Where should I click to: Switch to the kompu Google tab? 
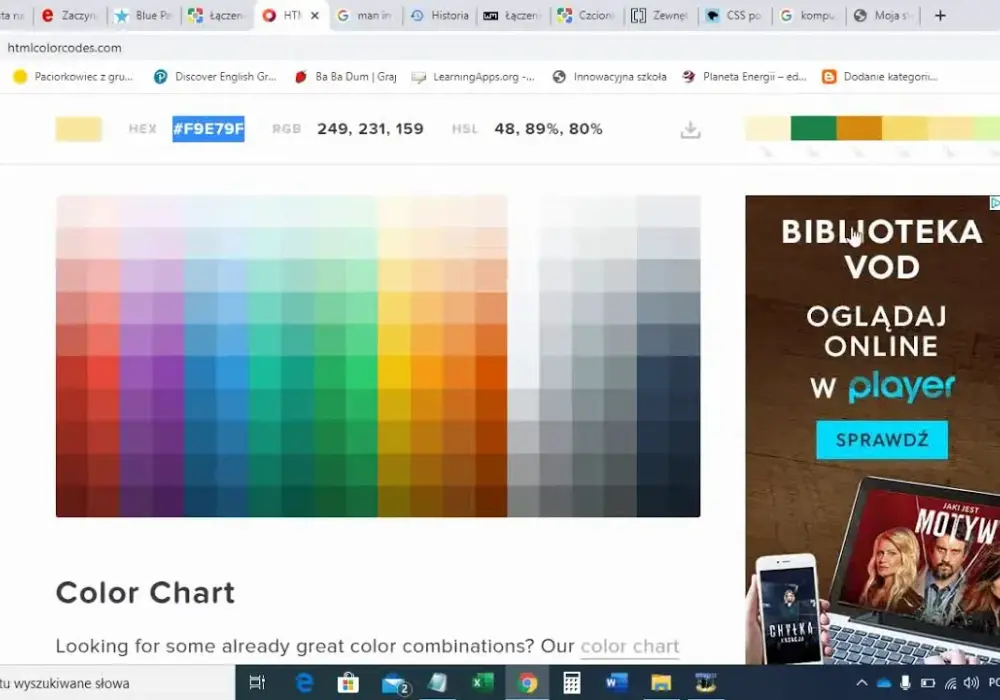coord(809,15)
